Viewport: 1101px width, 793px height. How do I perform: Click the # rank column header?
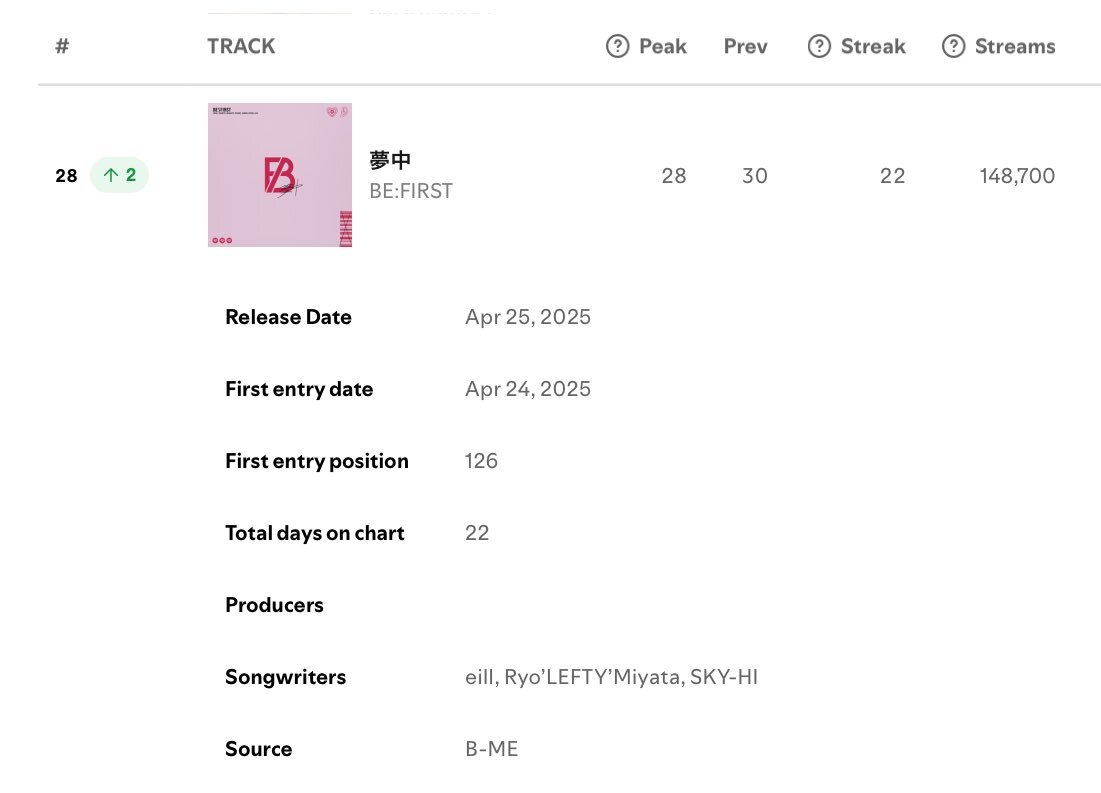62,46
